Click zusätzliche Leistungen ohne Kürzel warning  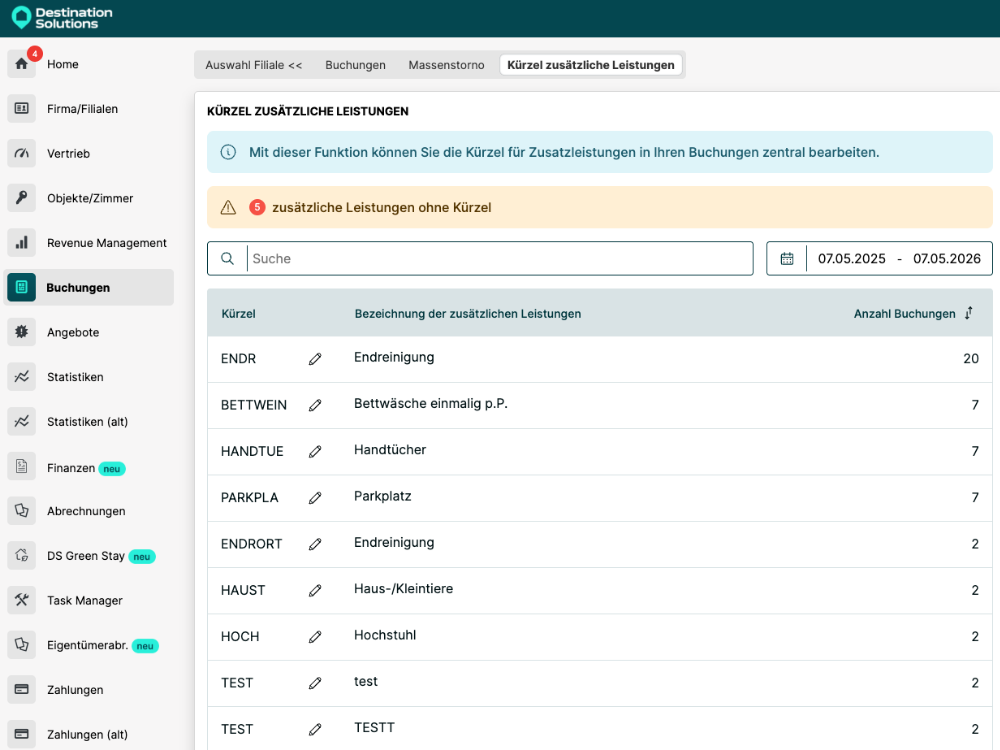pos(381,207)
